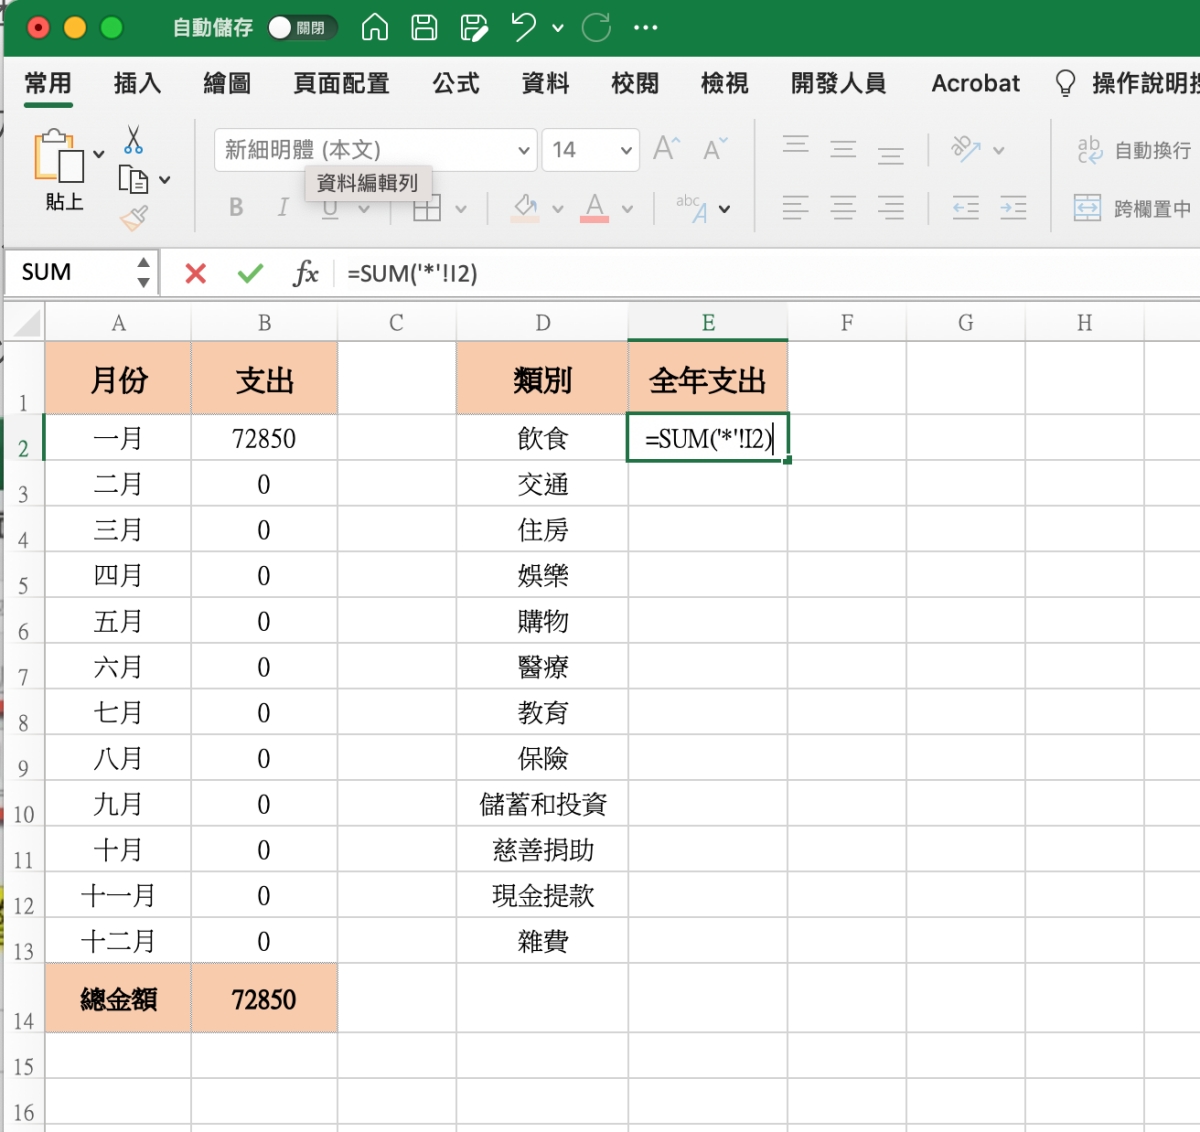
Task: Apply the red font color swatch
Action: [595, 208]
